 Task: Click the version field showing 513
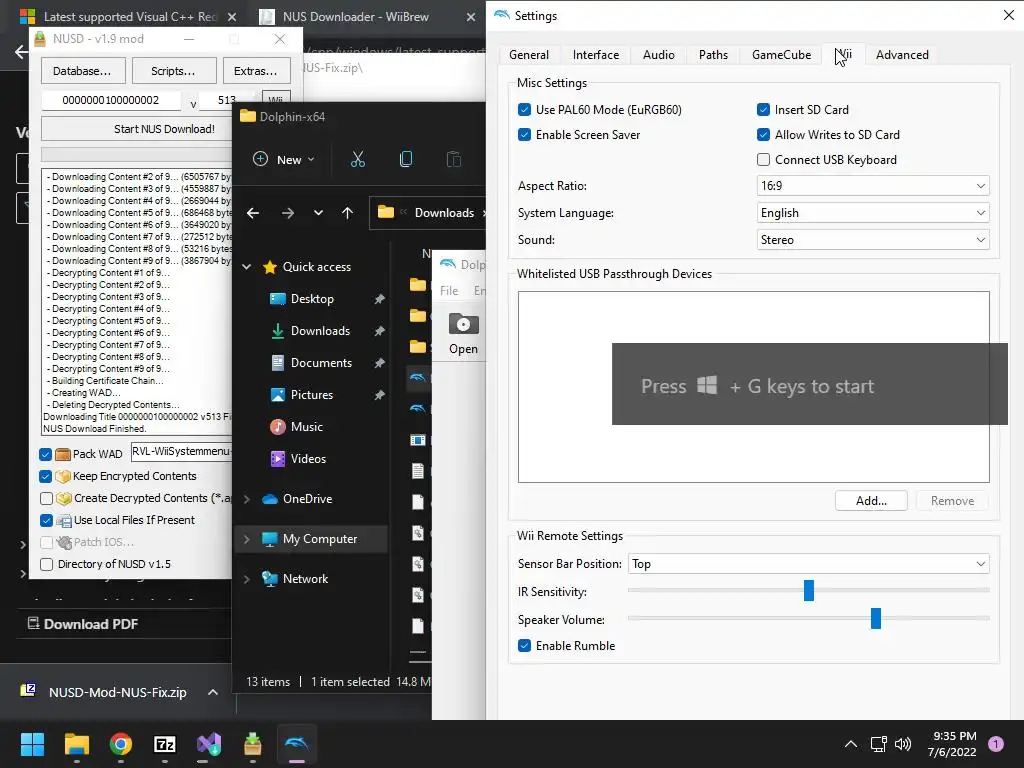(x=227, y=101)
